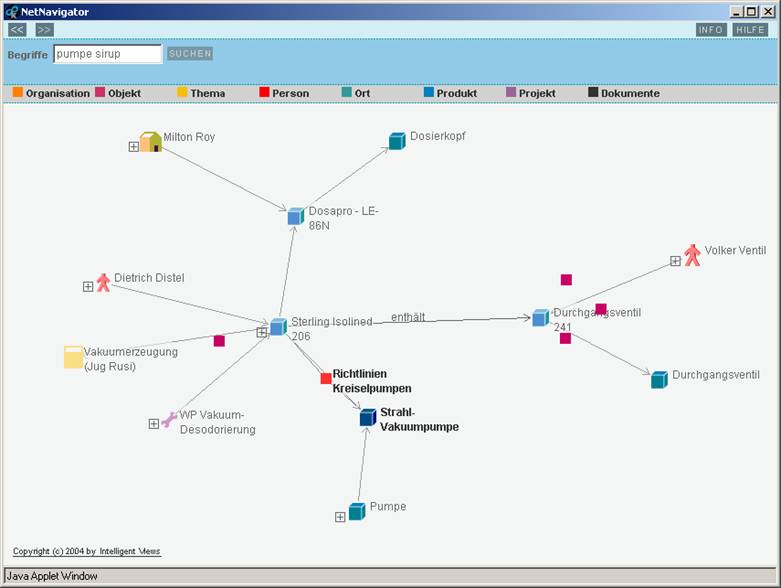Click magenta square overlapping Durchgangsventil label
Viewport: 781px width, 588px height.
click(601, 309)
